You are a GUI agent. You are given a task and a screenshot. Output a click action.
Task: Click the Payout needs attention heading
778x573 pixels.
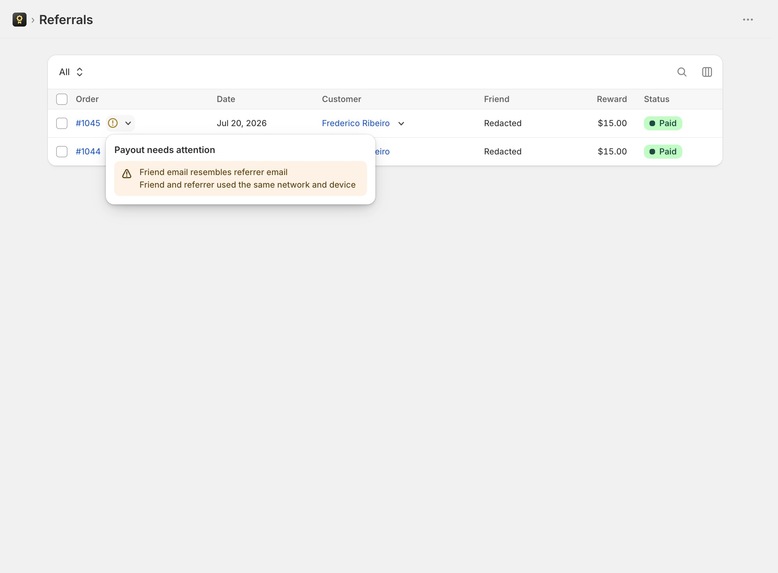point(165,150)
